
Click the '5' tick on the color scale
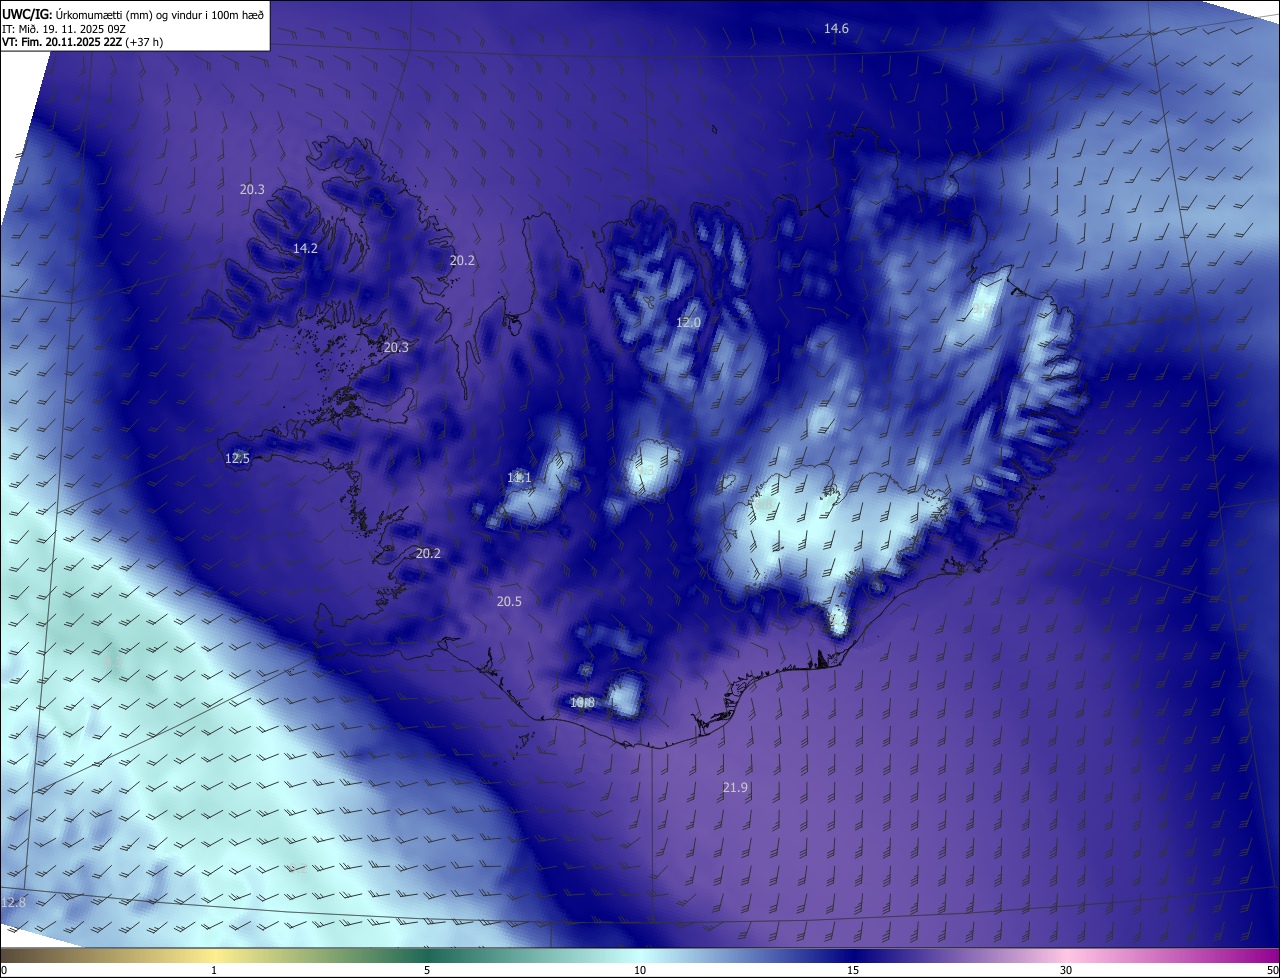pyautogui.click(x=427, y=970)
